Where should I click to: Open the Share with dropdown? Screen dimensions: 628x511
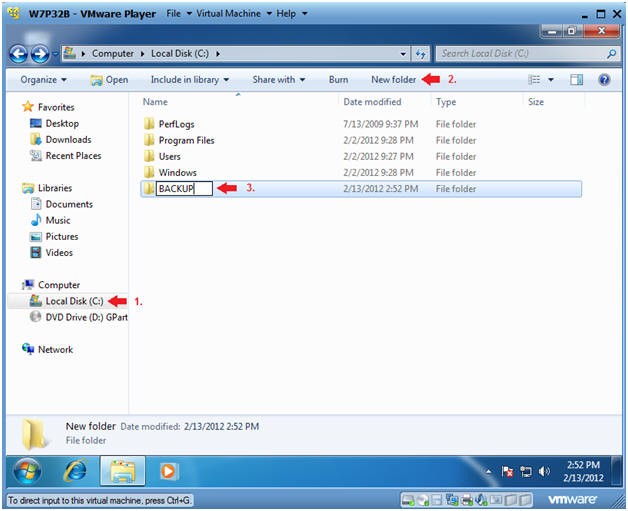[x=279, y=80]
